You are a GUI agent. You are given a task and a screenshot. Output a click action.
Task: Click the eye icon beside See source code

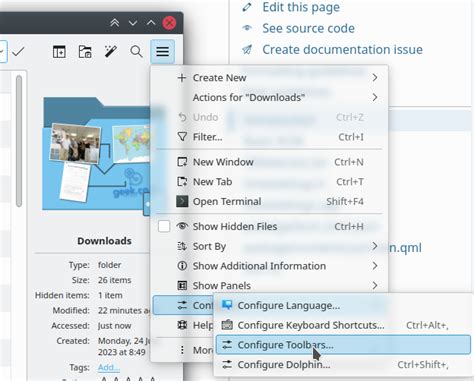(247, 28)
